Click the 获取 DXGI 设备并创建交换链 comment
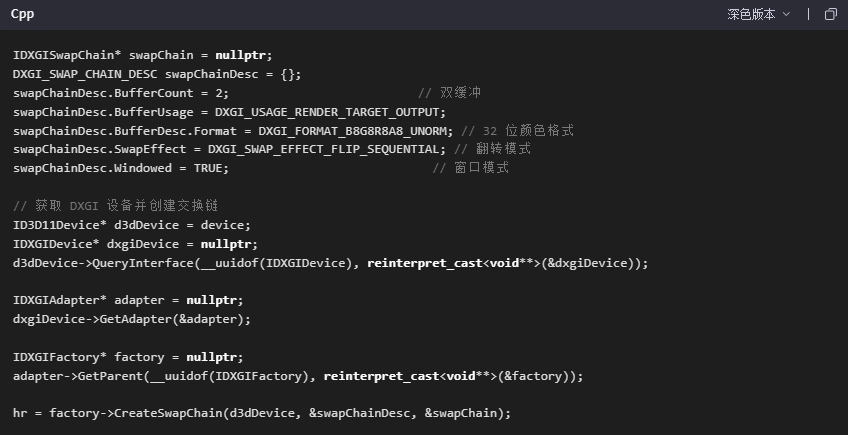 tap(120, 206)
